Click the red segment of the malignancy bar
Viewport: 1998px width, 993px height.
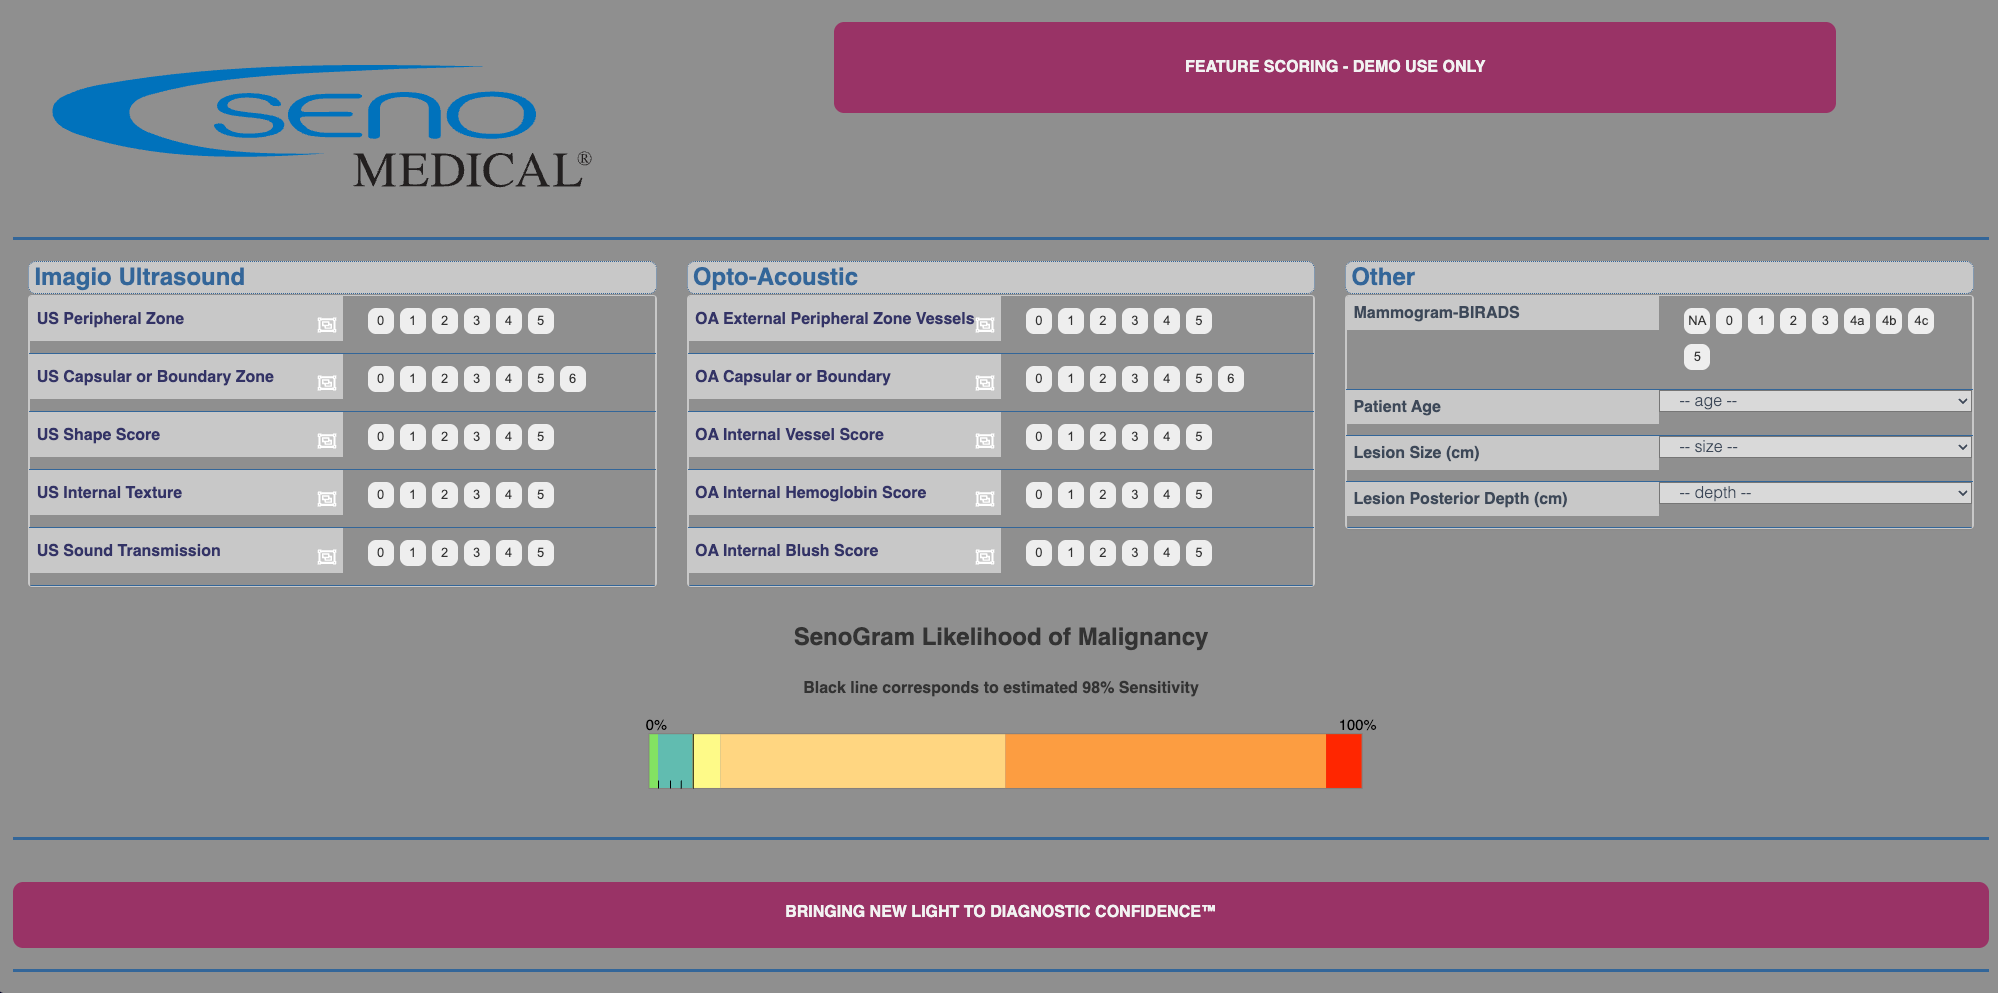coord(1343,761)
